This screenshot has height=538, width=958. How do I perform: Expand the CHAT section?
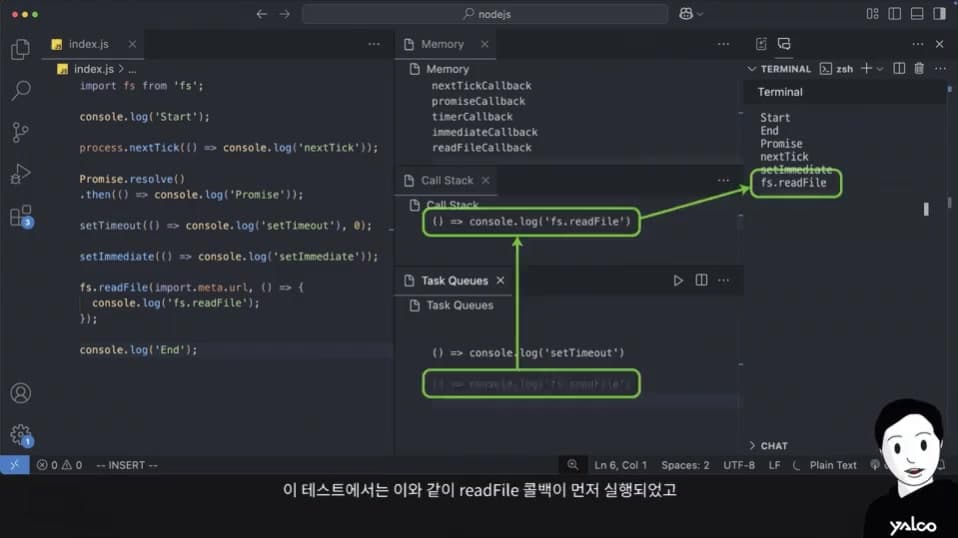(769, 446)
